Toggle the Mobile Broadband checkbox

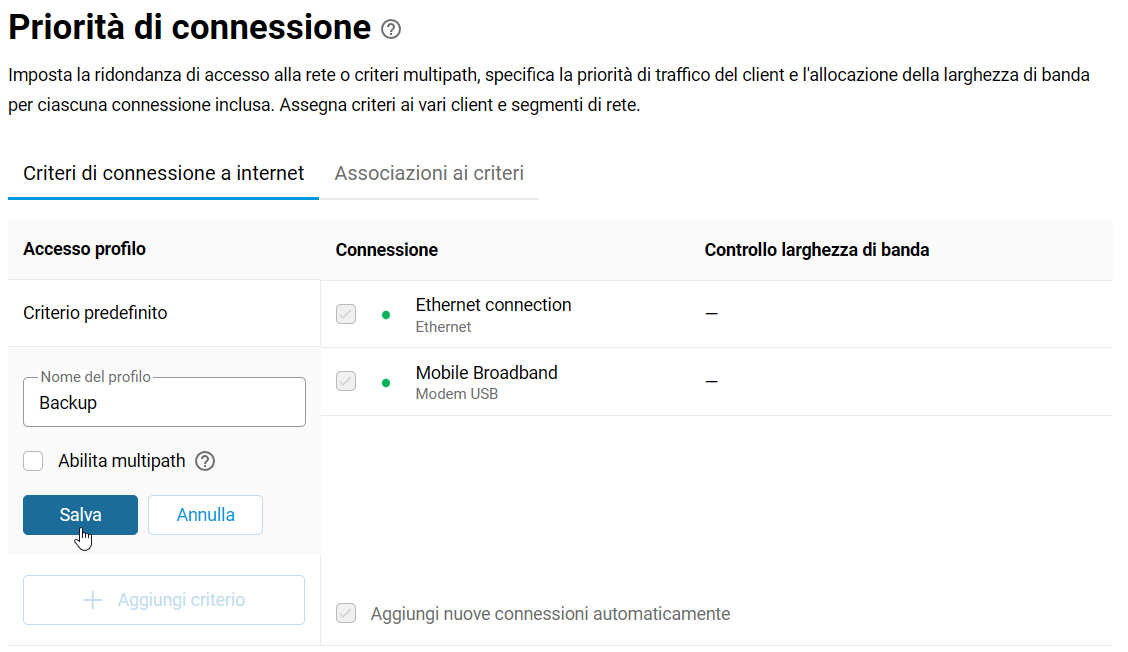click(x=346, y=381)
